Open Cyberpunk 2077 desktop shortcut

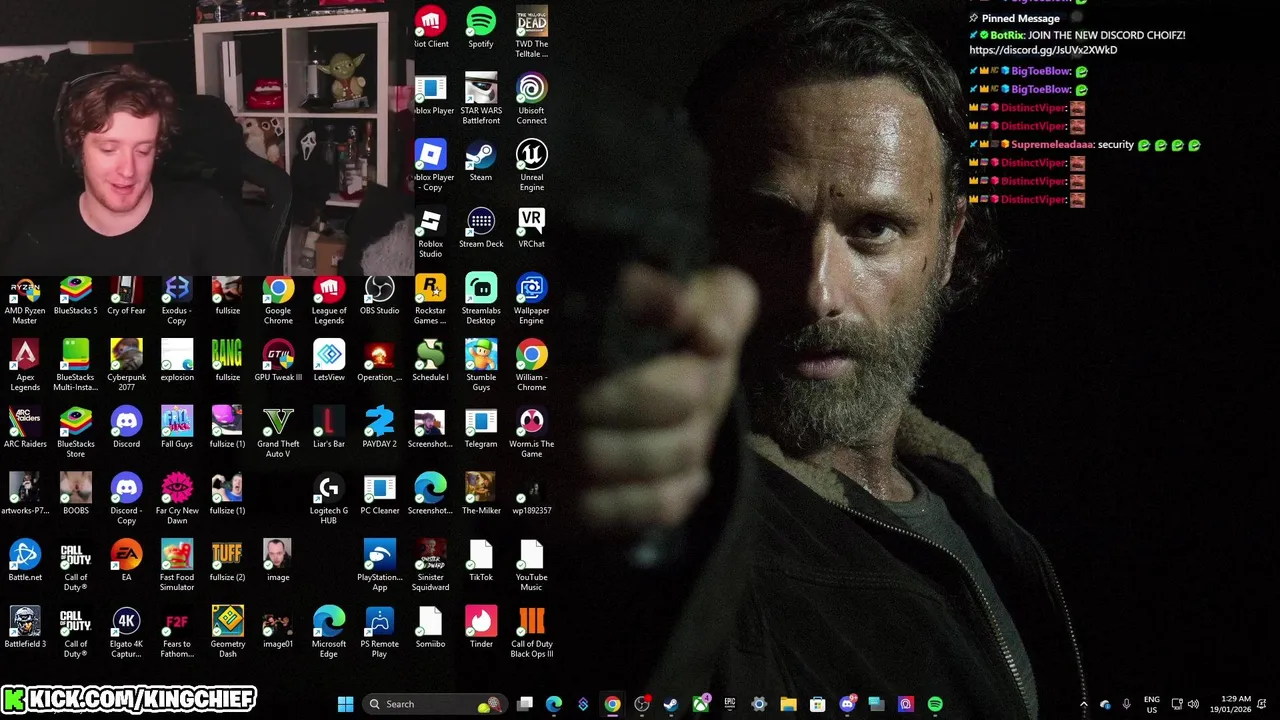tap(126, 366)
